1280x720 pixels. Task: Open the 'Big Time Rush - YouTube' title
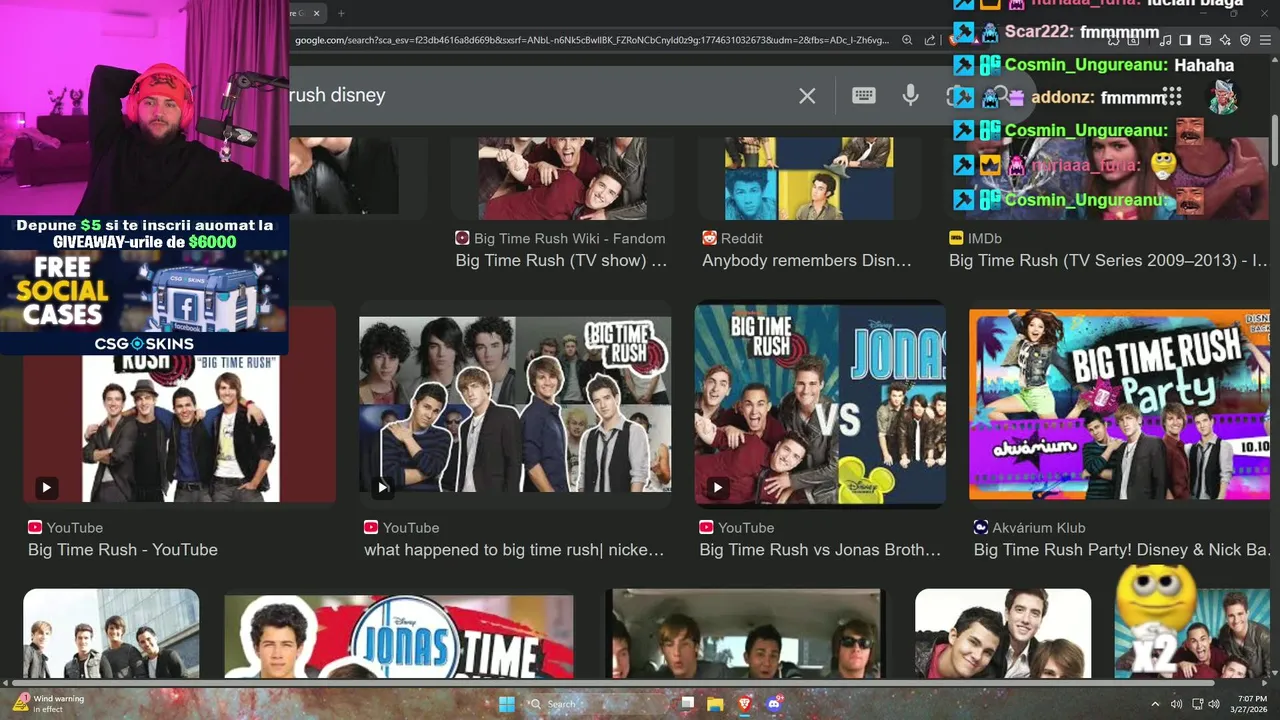[123, 550]
